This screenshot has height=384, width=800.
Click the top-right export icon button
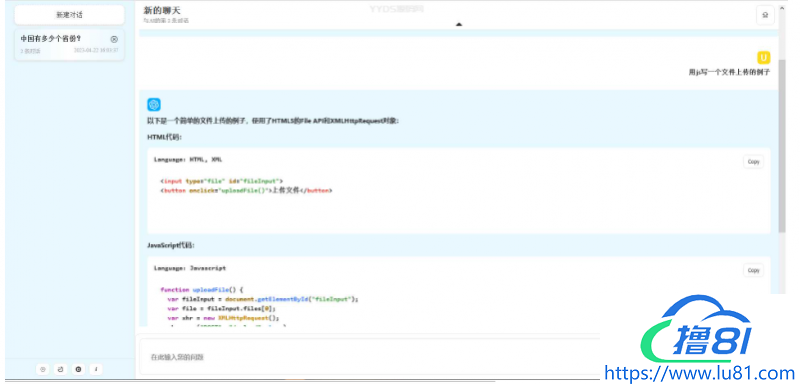pos(765,15)
